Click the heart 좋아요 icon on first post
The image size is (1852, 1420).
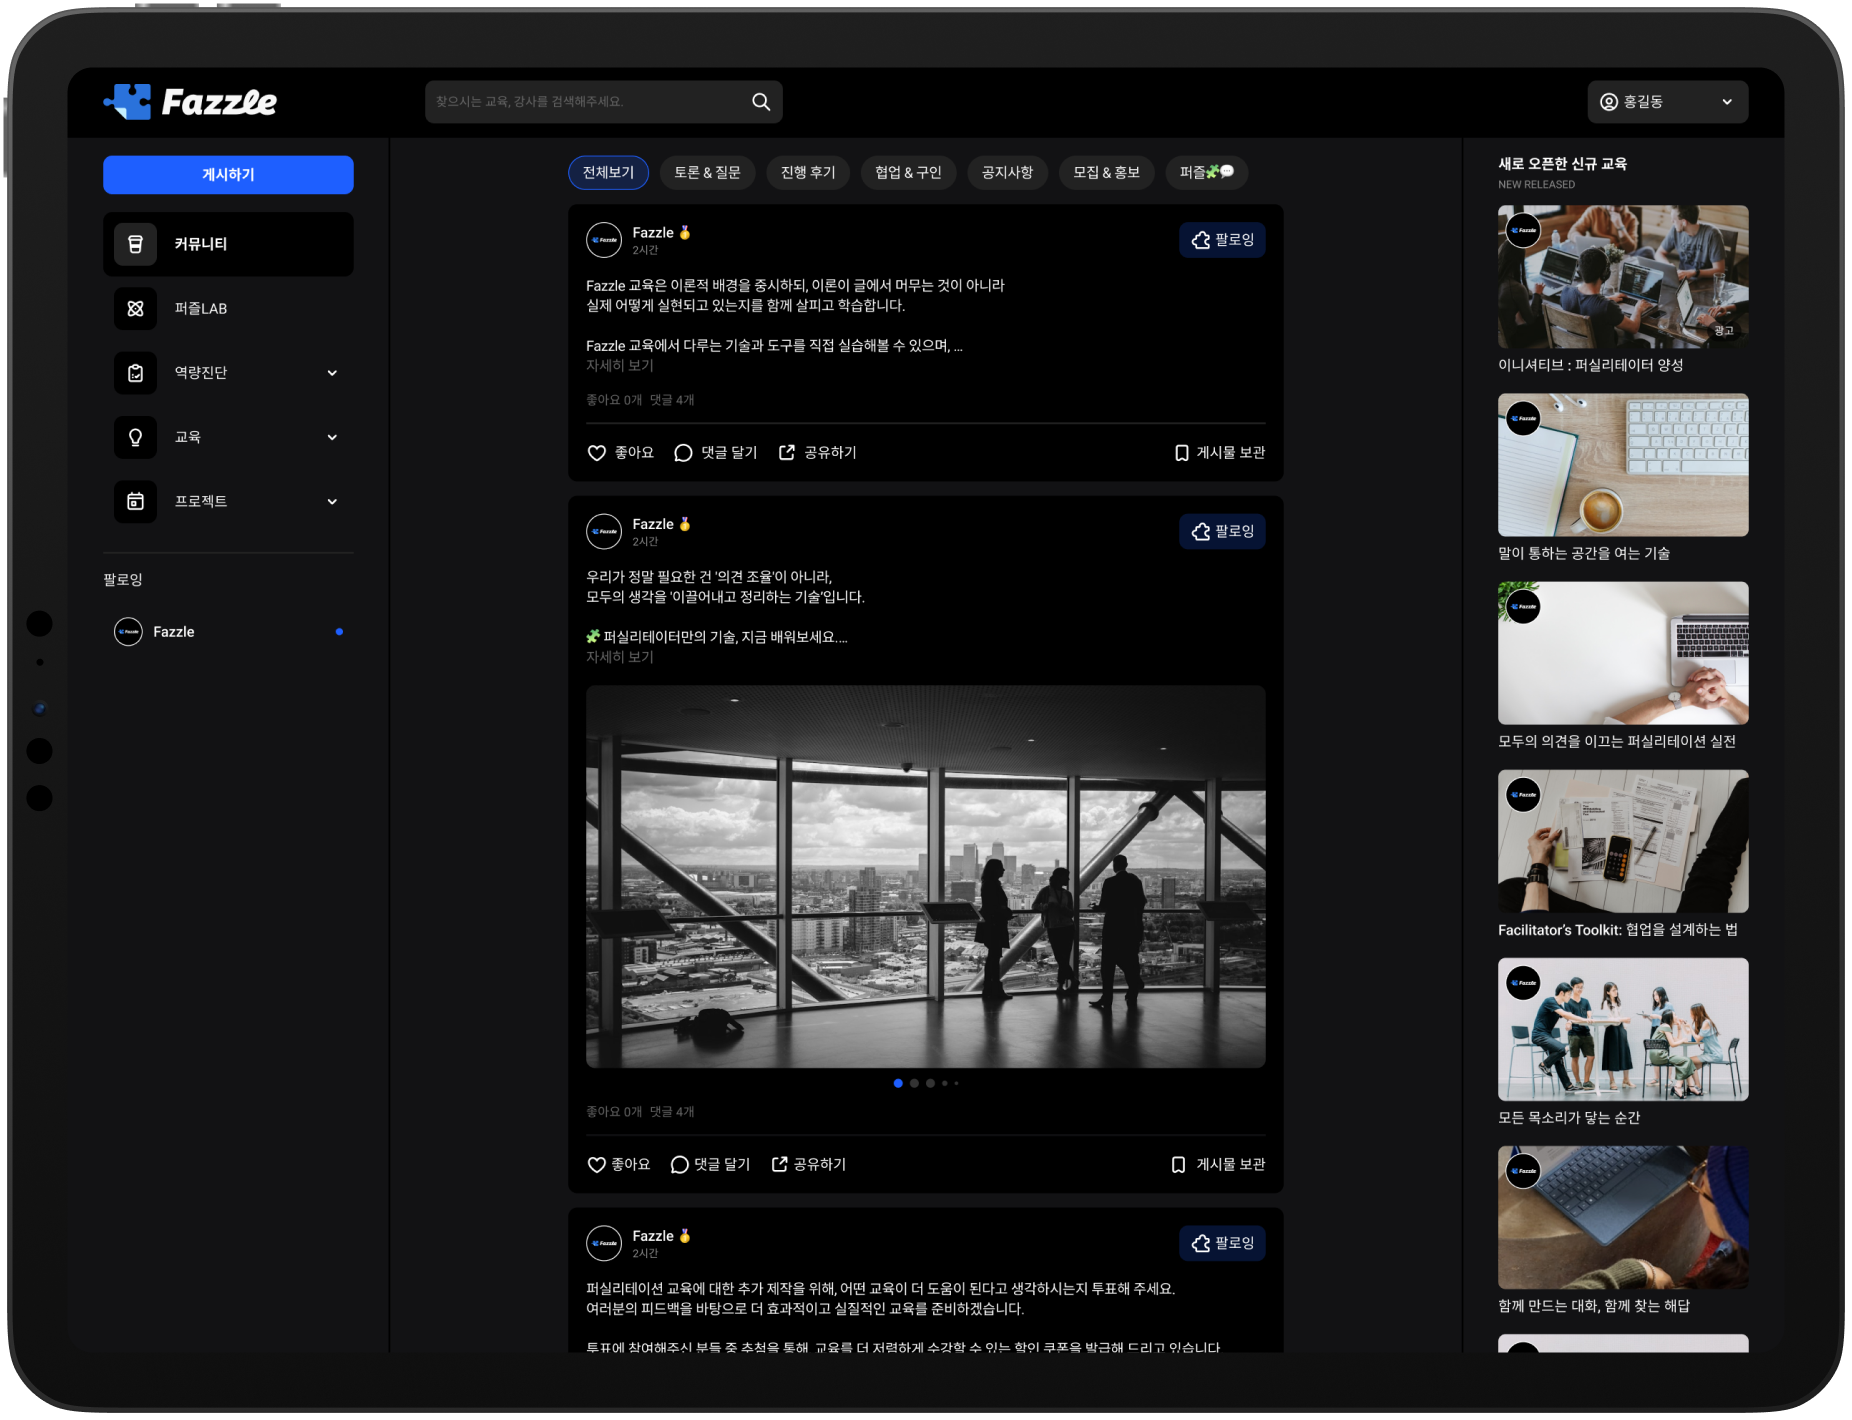(597, 453)
